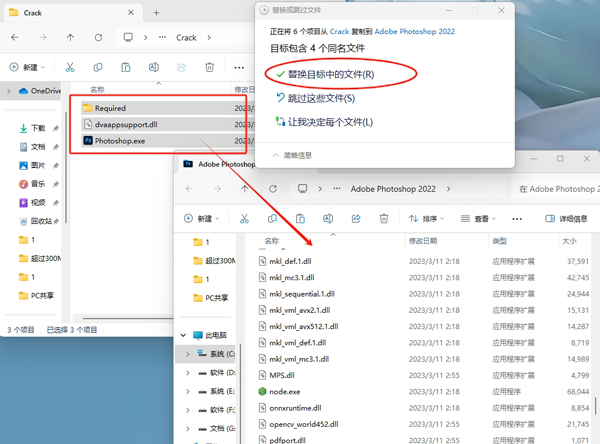Go up one level in Photoshop 2022 window
The width and height of the screenshot is (600, 444).
(x=245, y=189)
